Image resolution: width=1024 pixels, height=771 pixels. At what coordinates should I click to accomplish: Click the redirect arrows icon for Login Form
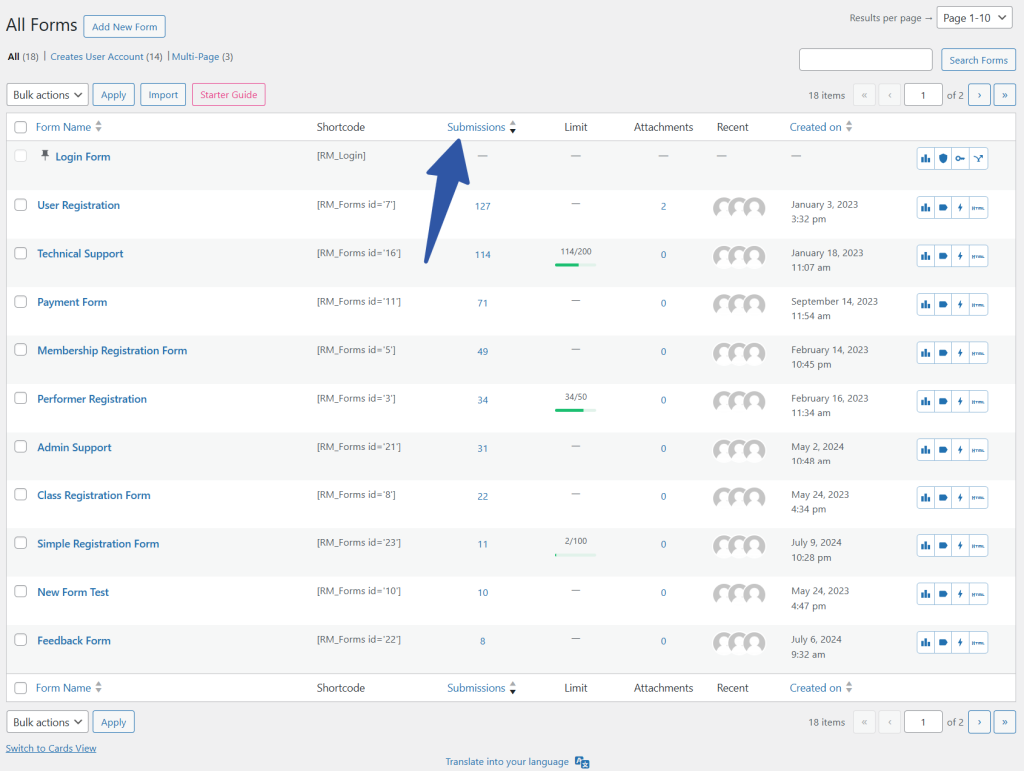click(978, 158)
